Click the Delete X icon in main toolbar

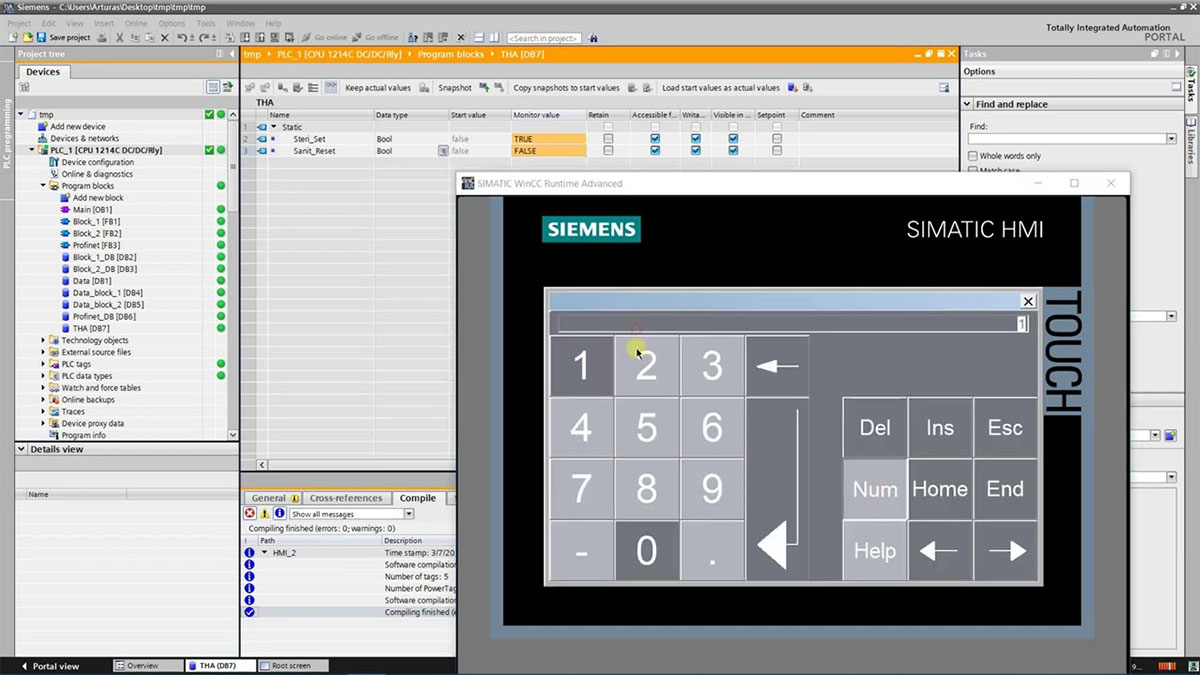click(163, 37)
